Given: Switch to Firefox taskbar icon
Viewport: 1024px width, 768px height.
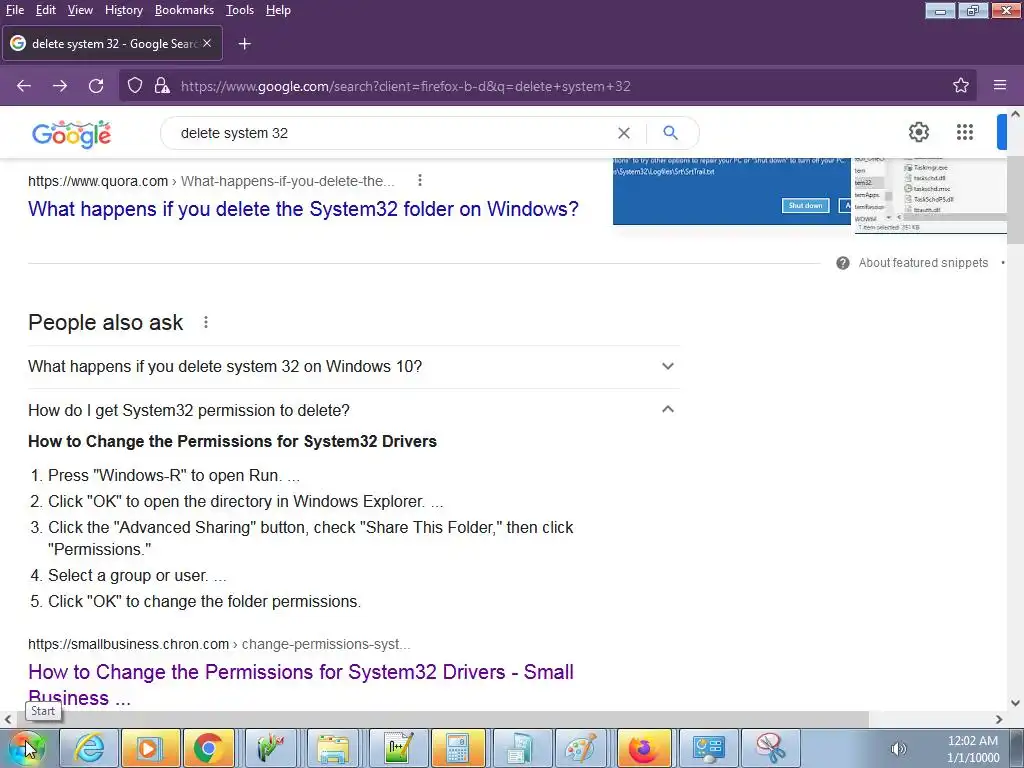Looking at the screenshot, I should coord(643,748).
